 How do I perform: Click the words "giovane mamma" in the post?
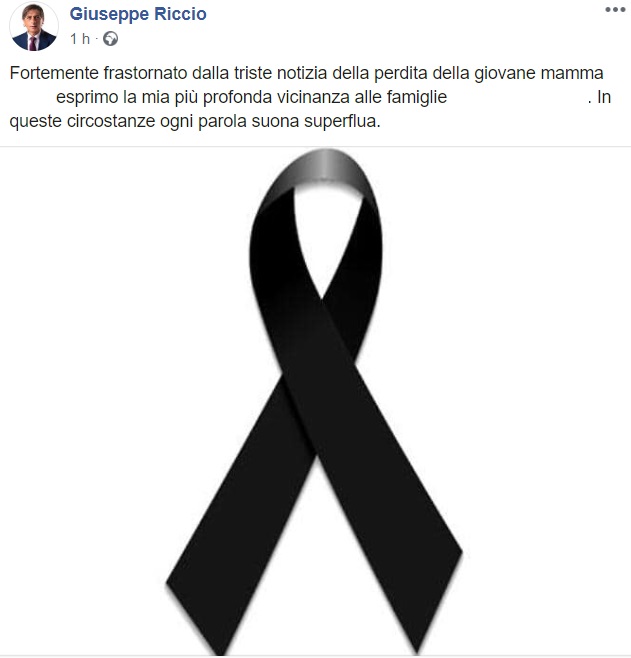pyautogui.click(x=539, y=73)
